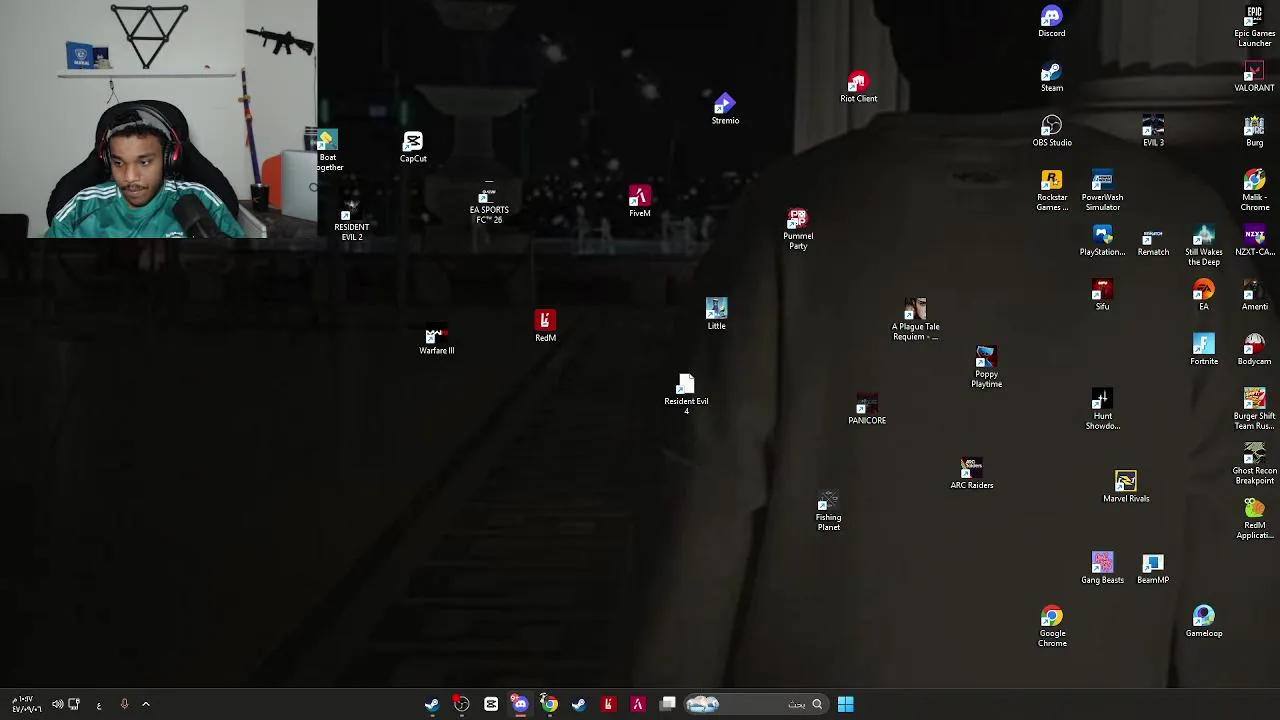Image resolution: width=1280 pixels, height=720 pixels.
Task: Launch PANICORE from the desktop
Action: pos(867,409)
